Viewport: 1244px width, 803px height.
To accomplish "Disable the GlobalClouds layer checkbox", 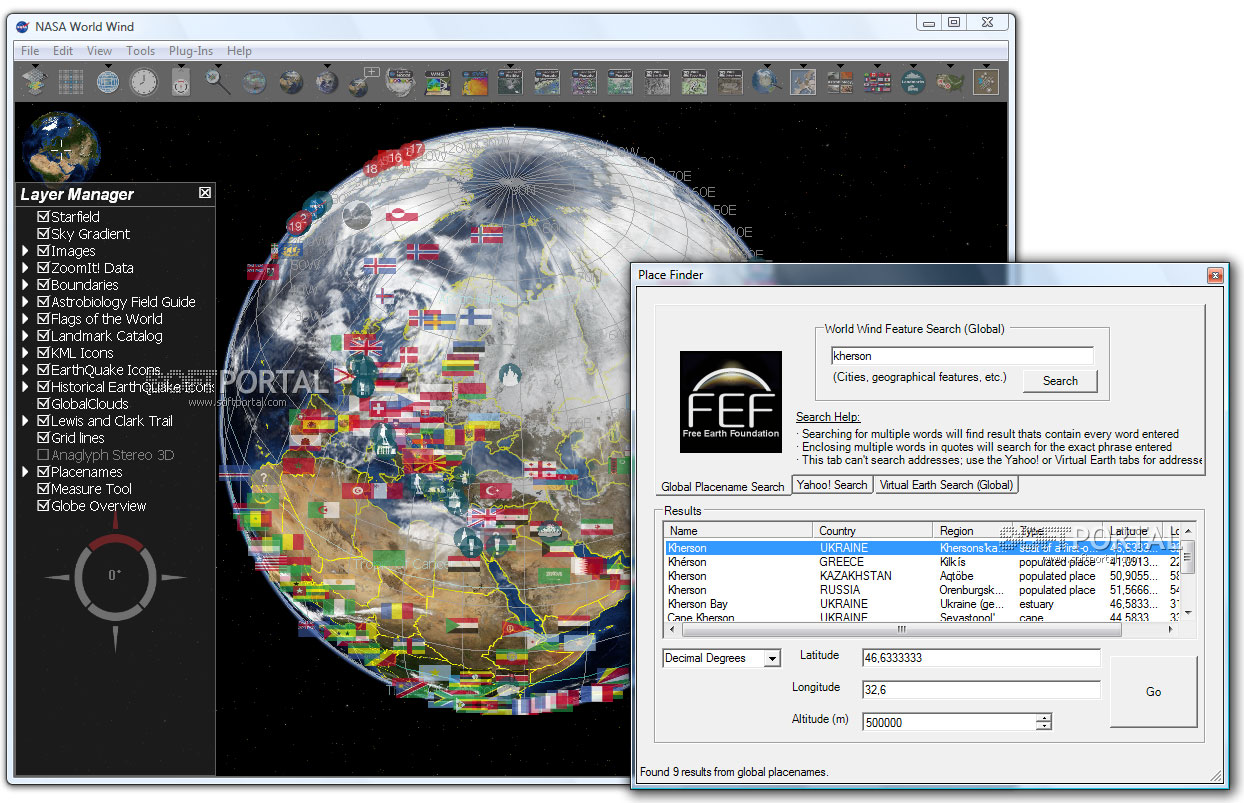I will [x=43, y=404].
